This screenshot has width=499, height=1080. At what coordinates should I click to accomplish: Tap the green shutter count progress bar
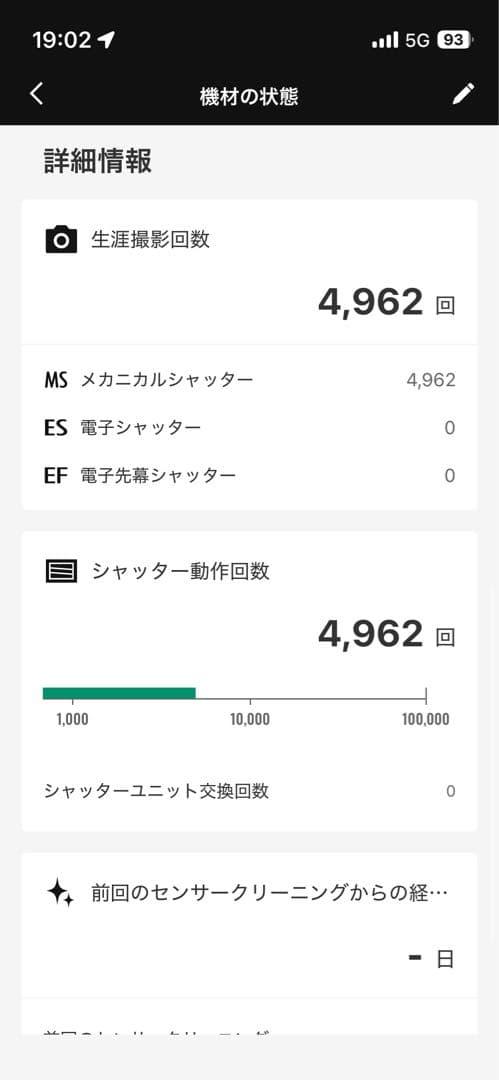119,694
